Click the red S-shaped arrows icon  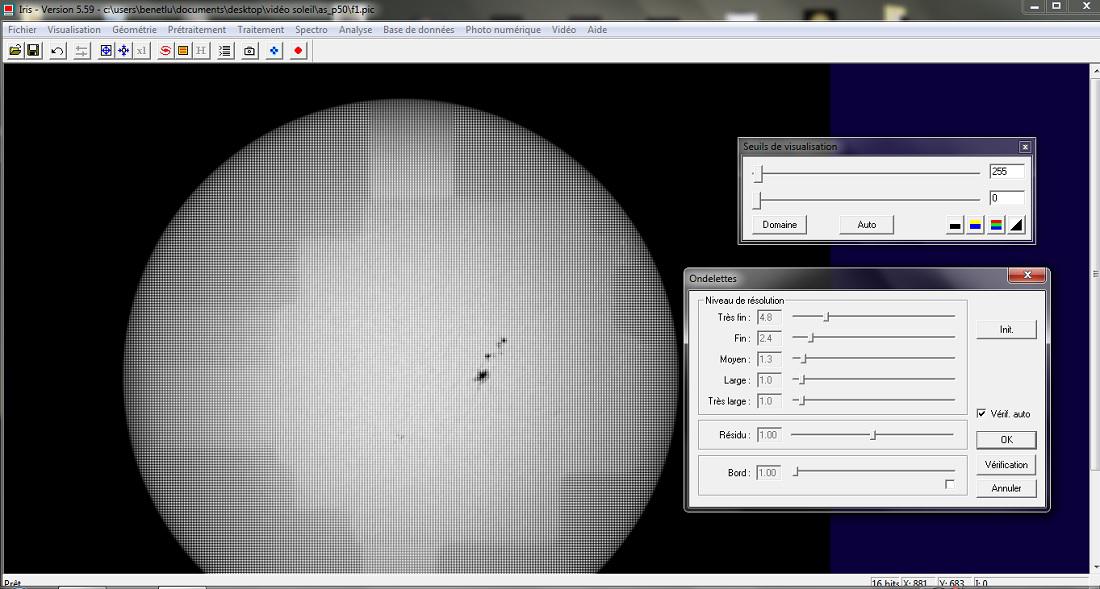point(165,50)
